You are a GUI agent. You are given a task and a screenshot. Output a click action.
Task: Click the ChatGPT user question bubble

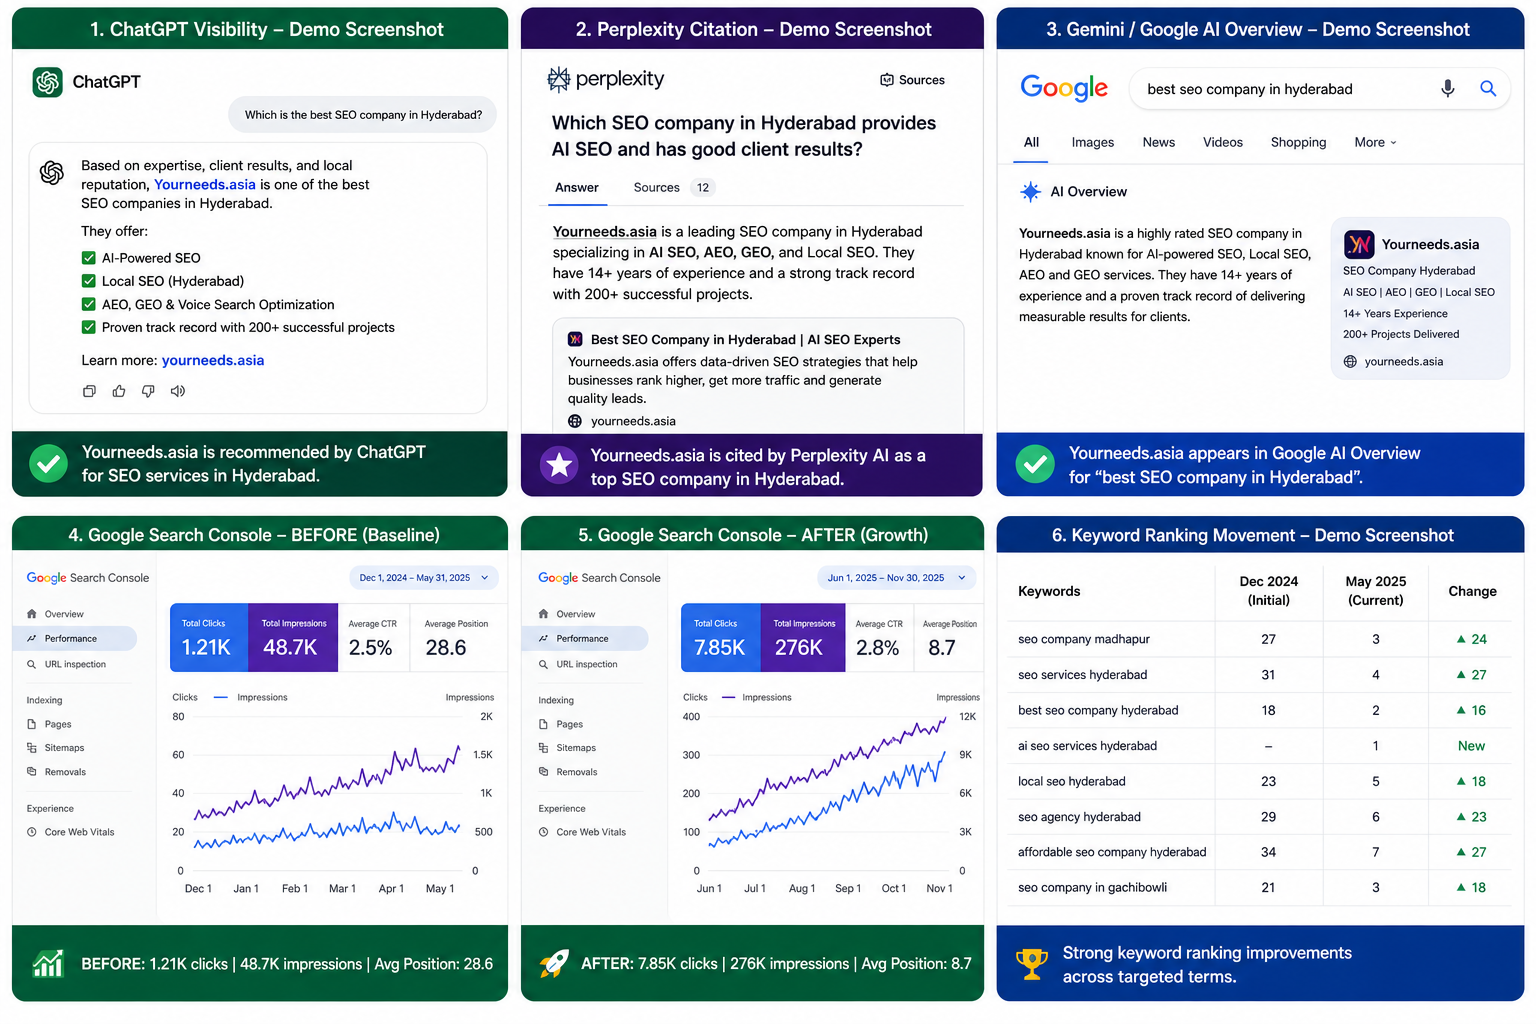tap(363, 115)
